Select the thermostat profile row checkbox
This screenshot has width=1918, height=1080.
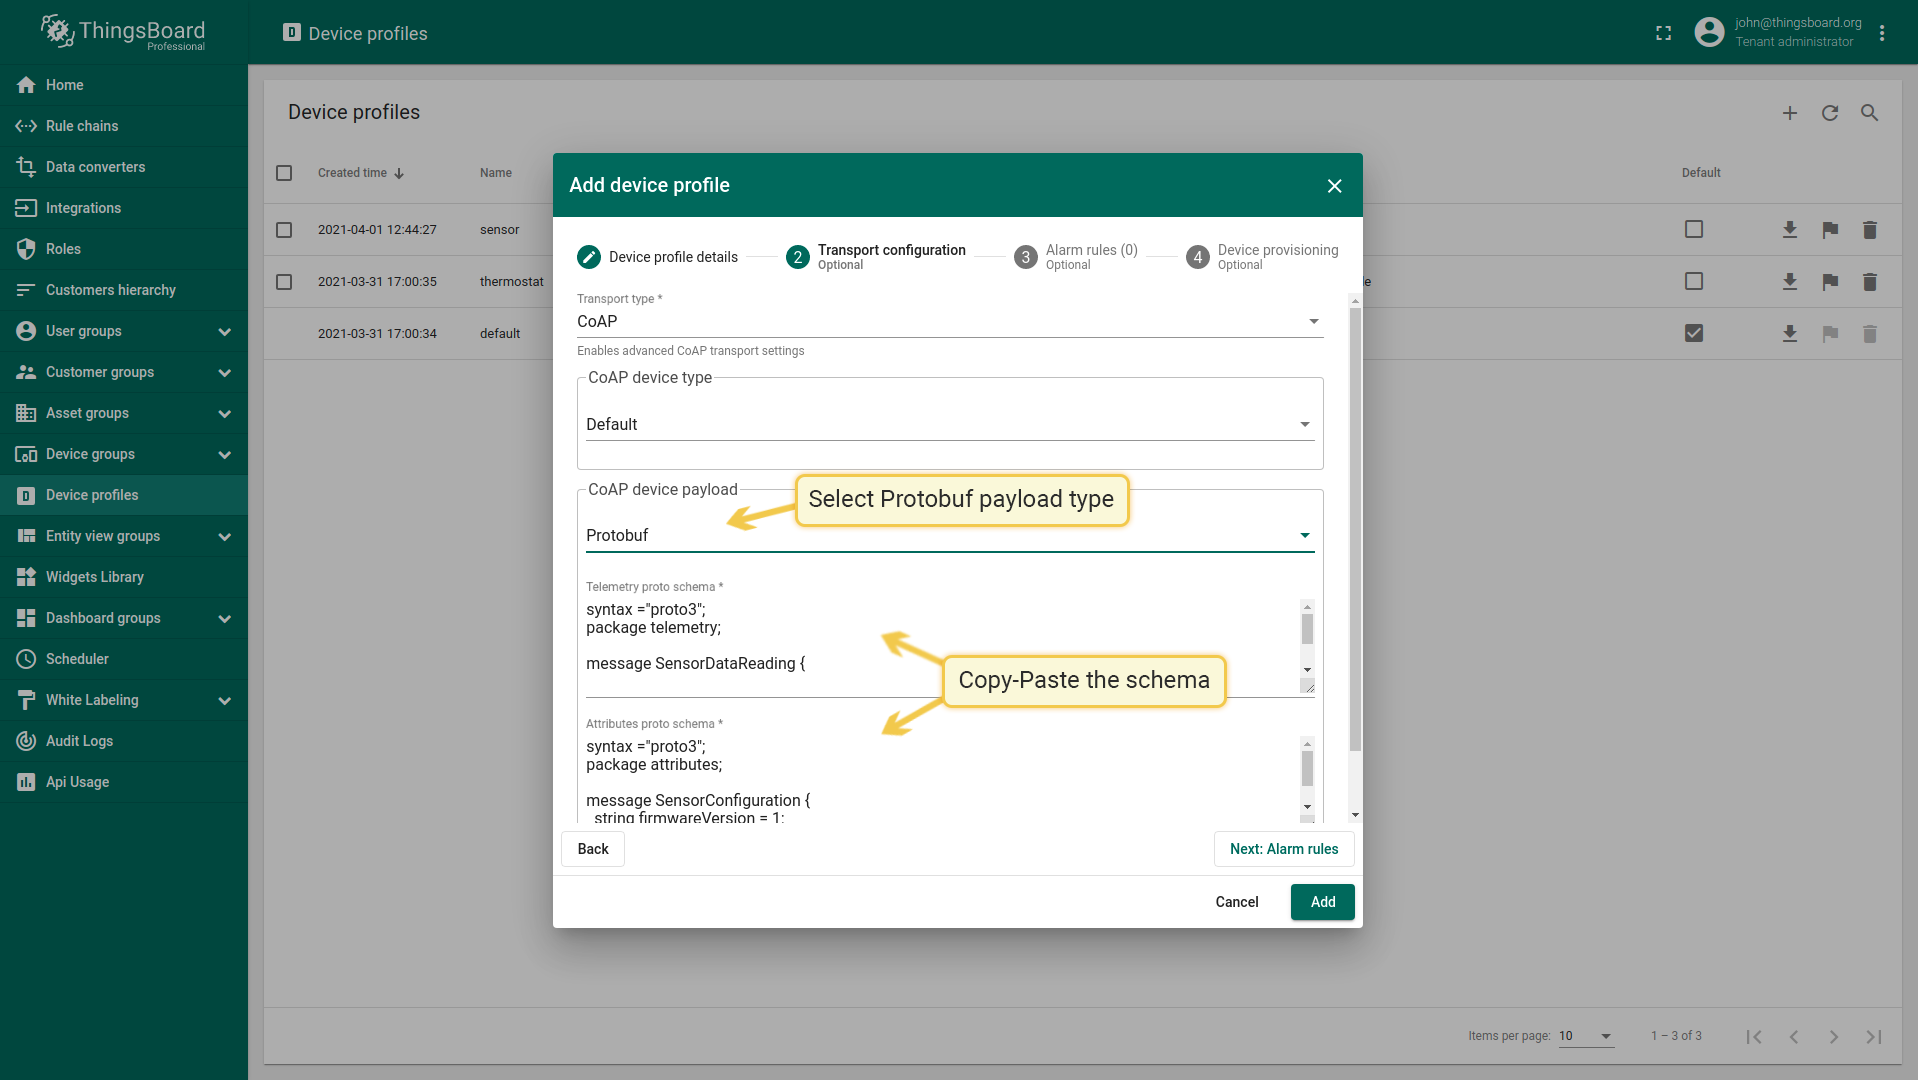point(284,282)
